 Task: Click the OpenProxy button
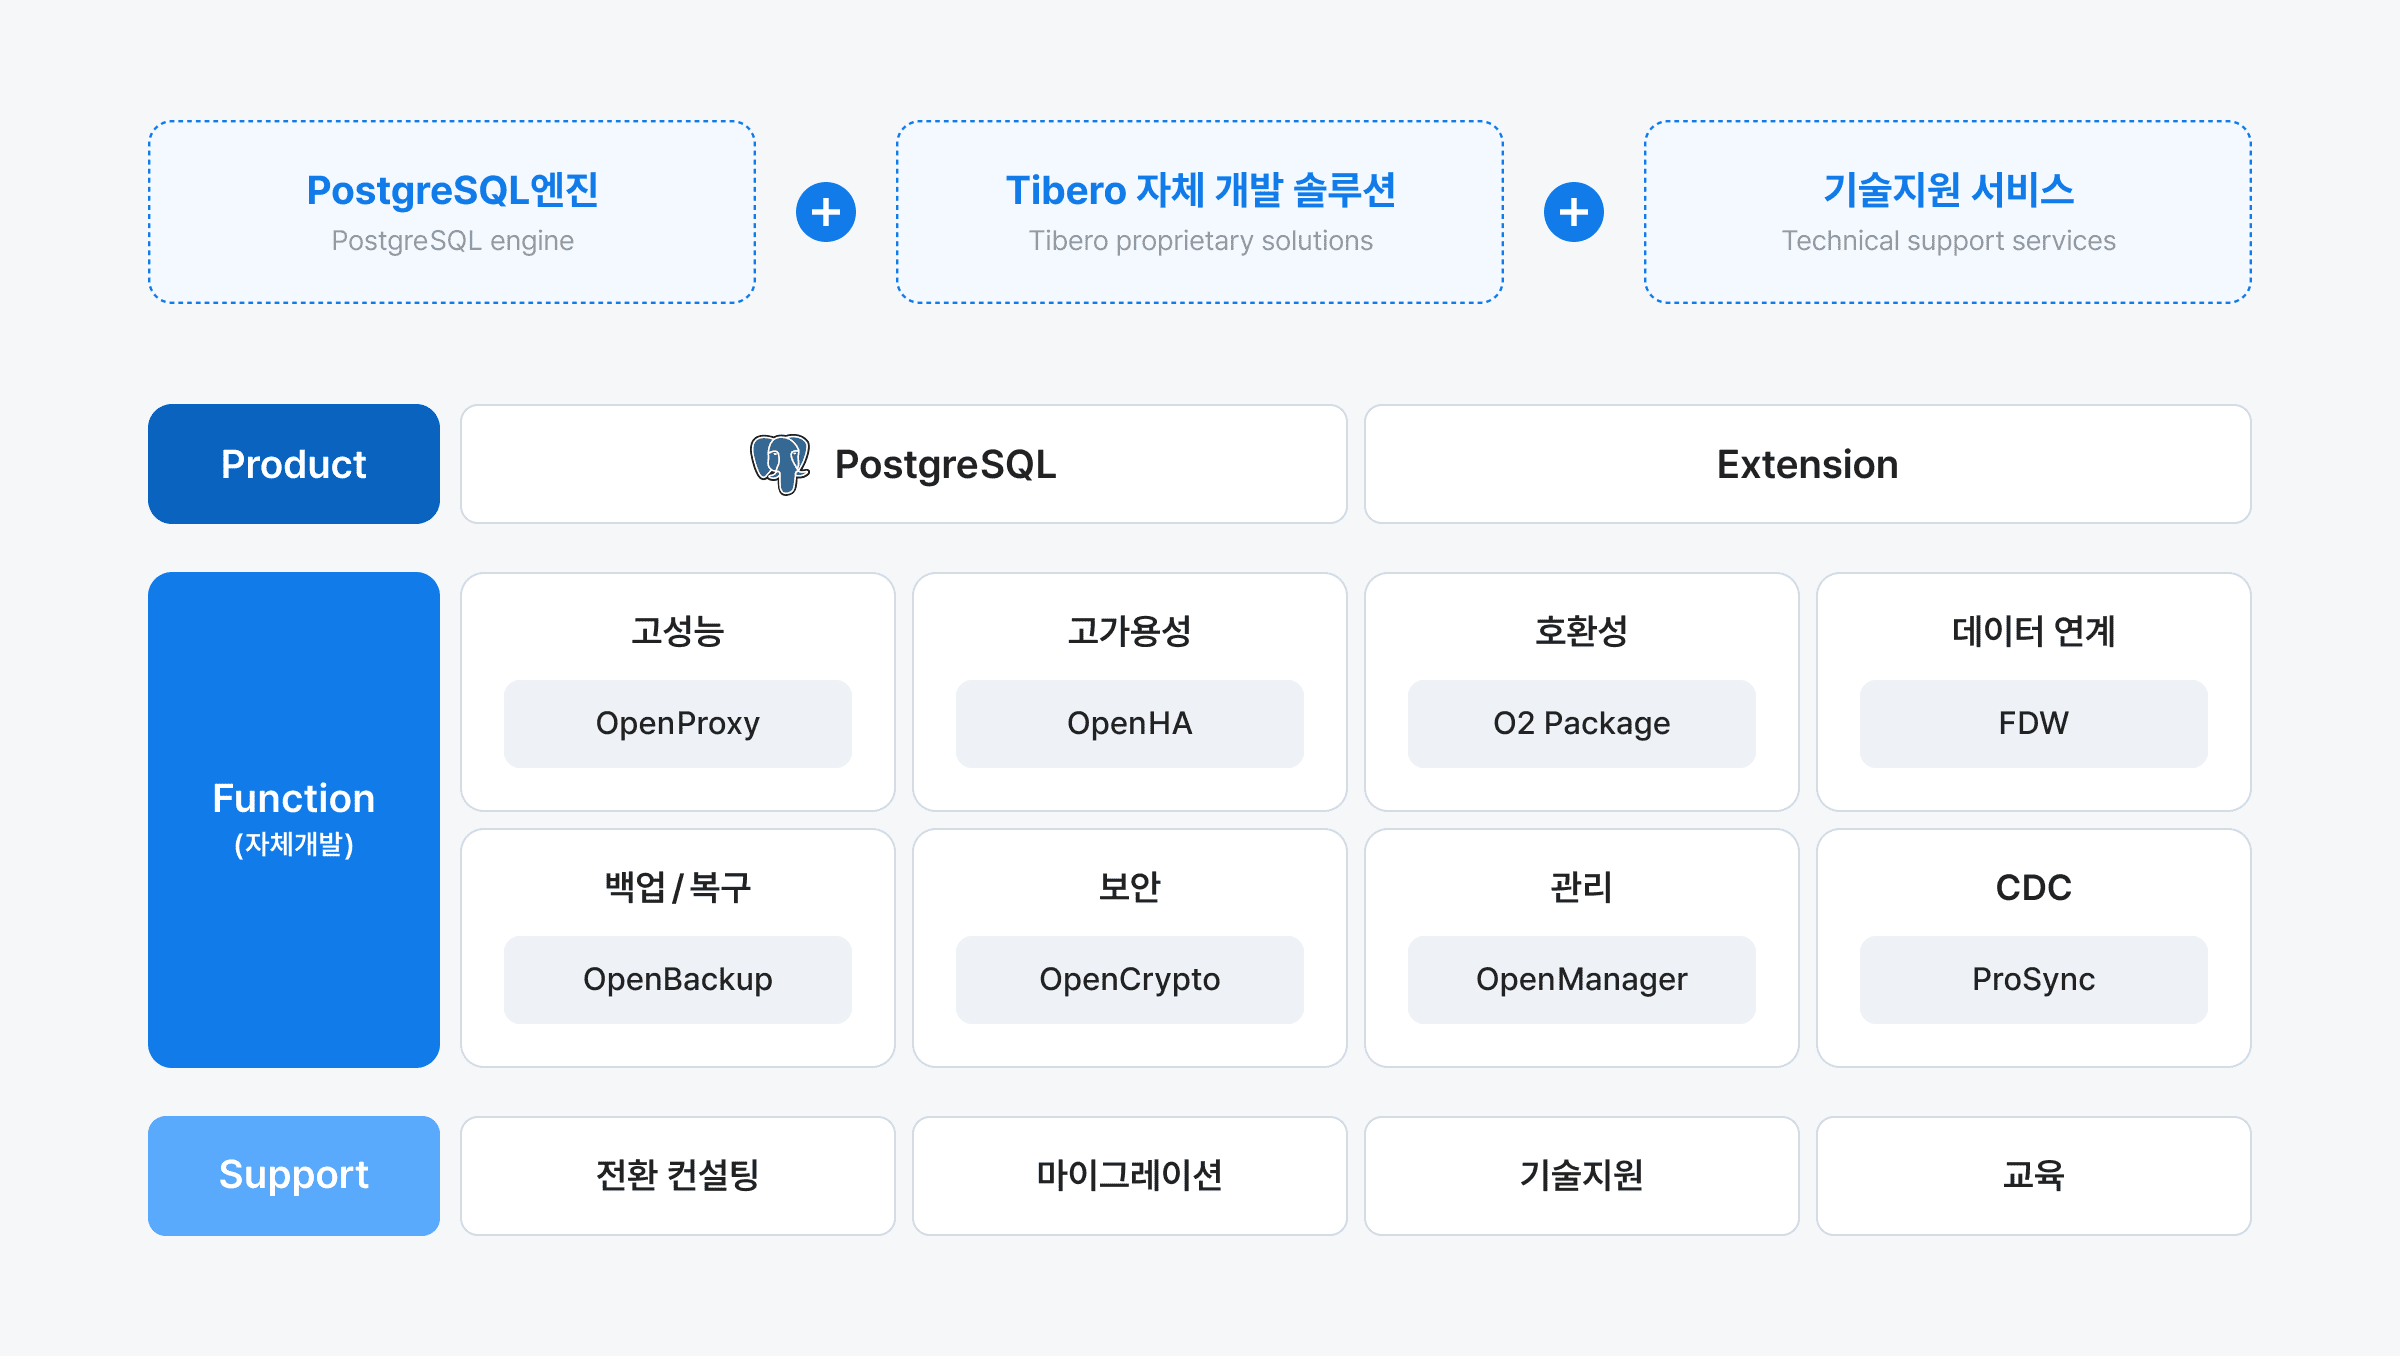(x=678, y=723)
